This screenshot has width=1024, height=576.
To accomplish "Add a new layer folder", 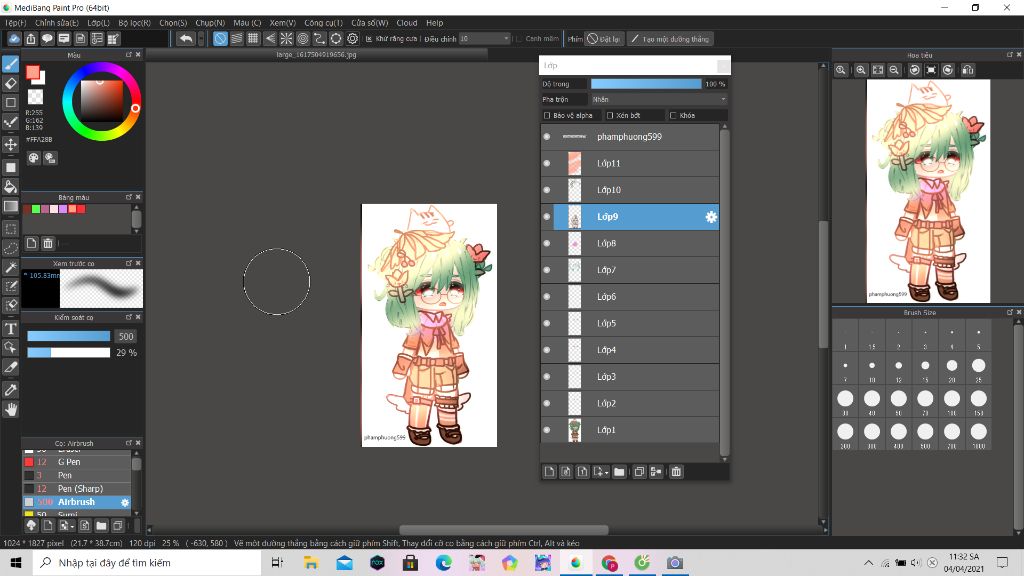I will pos(619,472).
